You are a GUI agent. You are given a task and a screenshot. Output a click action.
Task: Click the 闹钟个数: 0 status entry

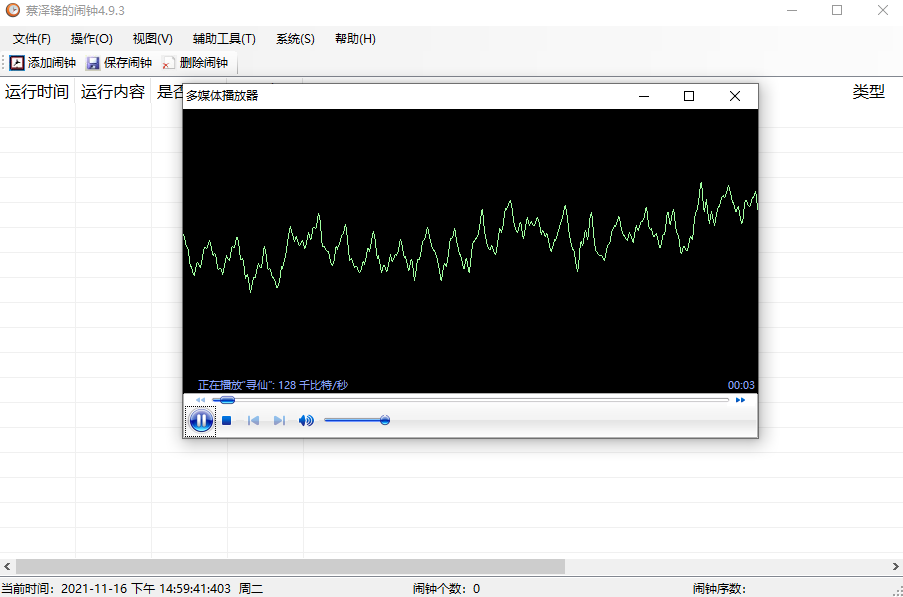pos(446,588)
